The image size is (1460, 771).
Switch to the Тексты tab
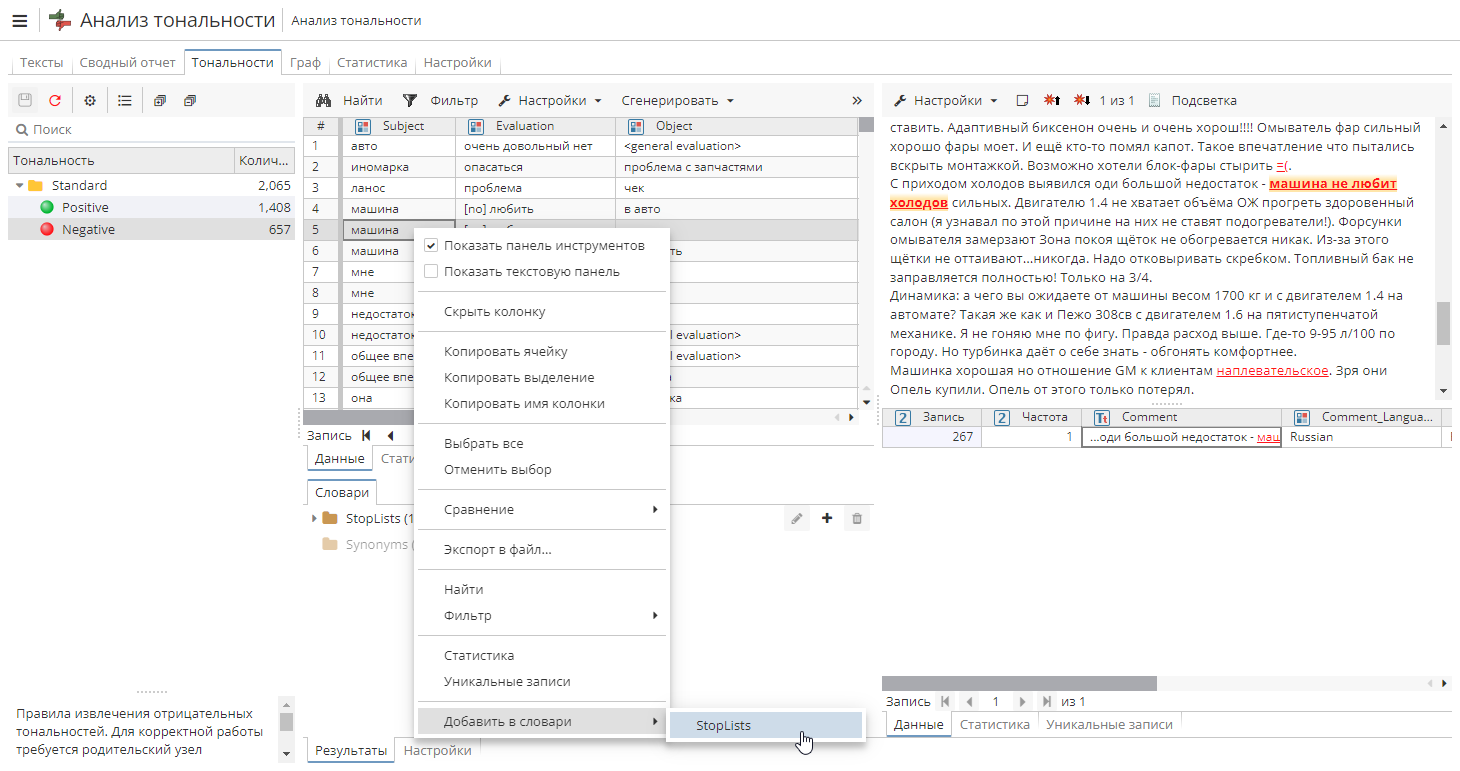41,62
